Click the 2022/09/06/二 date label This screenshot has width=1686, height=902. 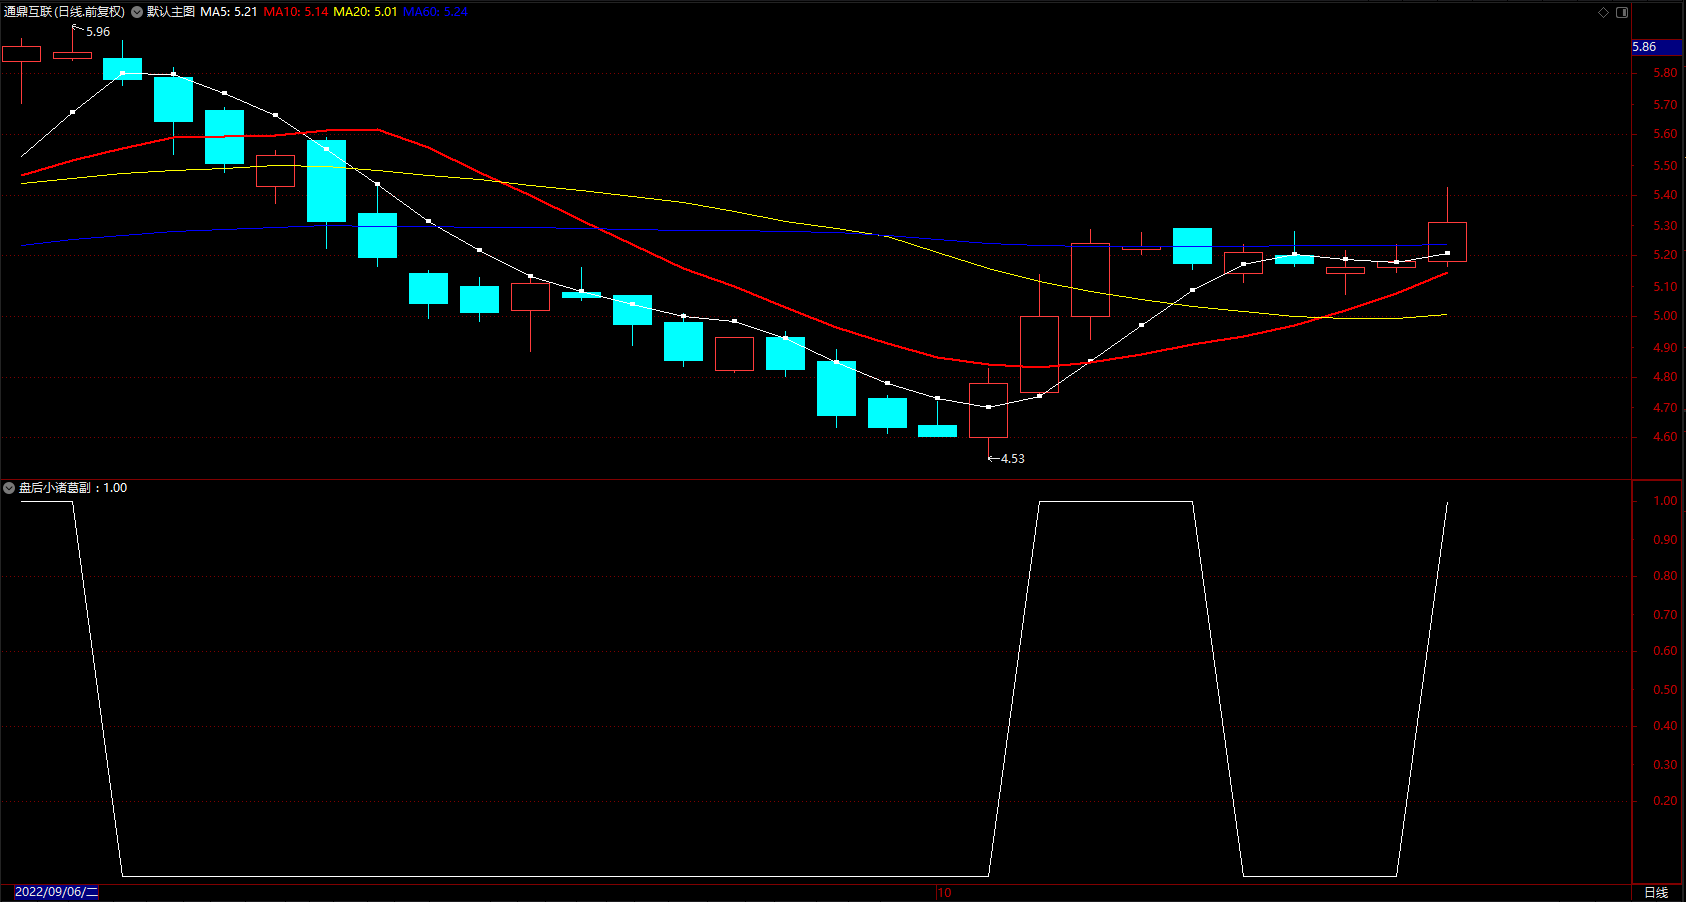(x=56, y=892)
